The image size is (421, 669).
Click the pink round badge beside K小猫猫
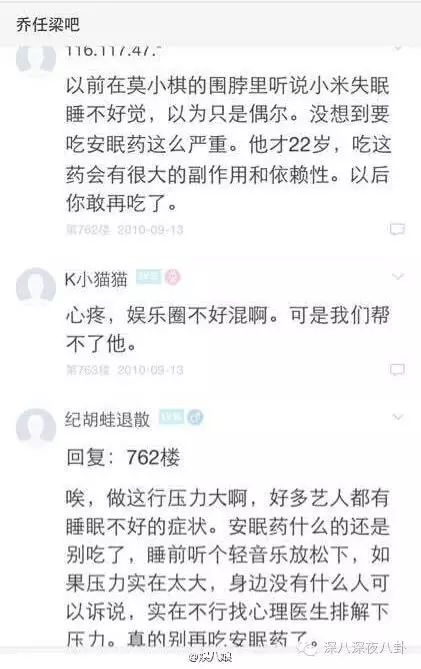(x=172, y=277)
